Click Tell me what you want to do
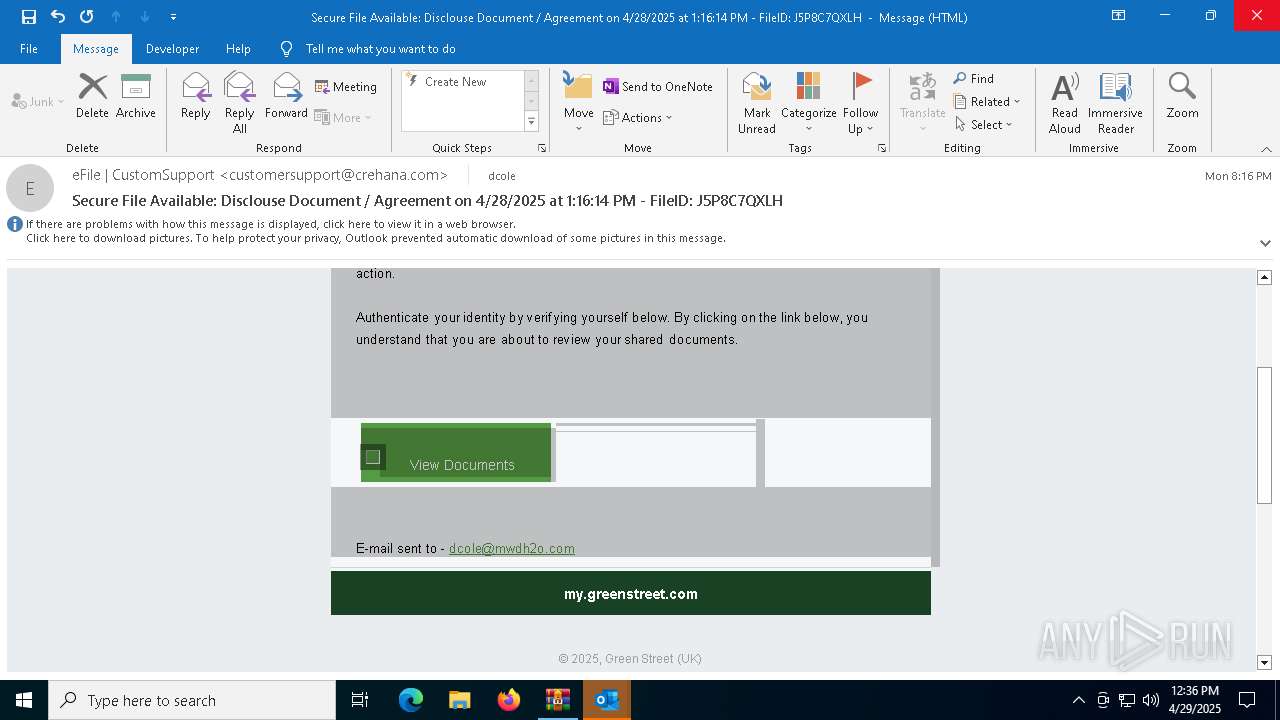Image resolution: width=1280 pixels, height=720 pixels. (380, 49)
